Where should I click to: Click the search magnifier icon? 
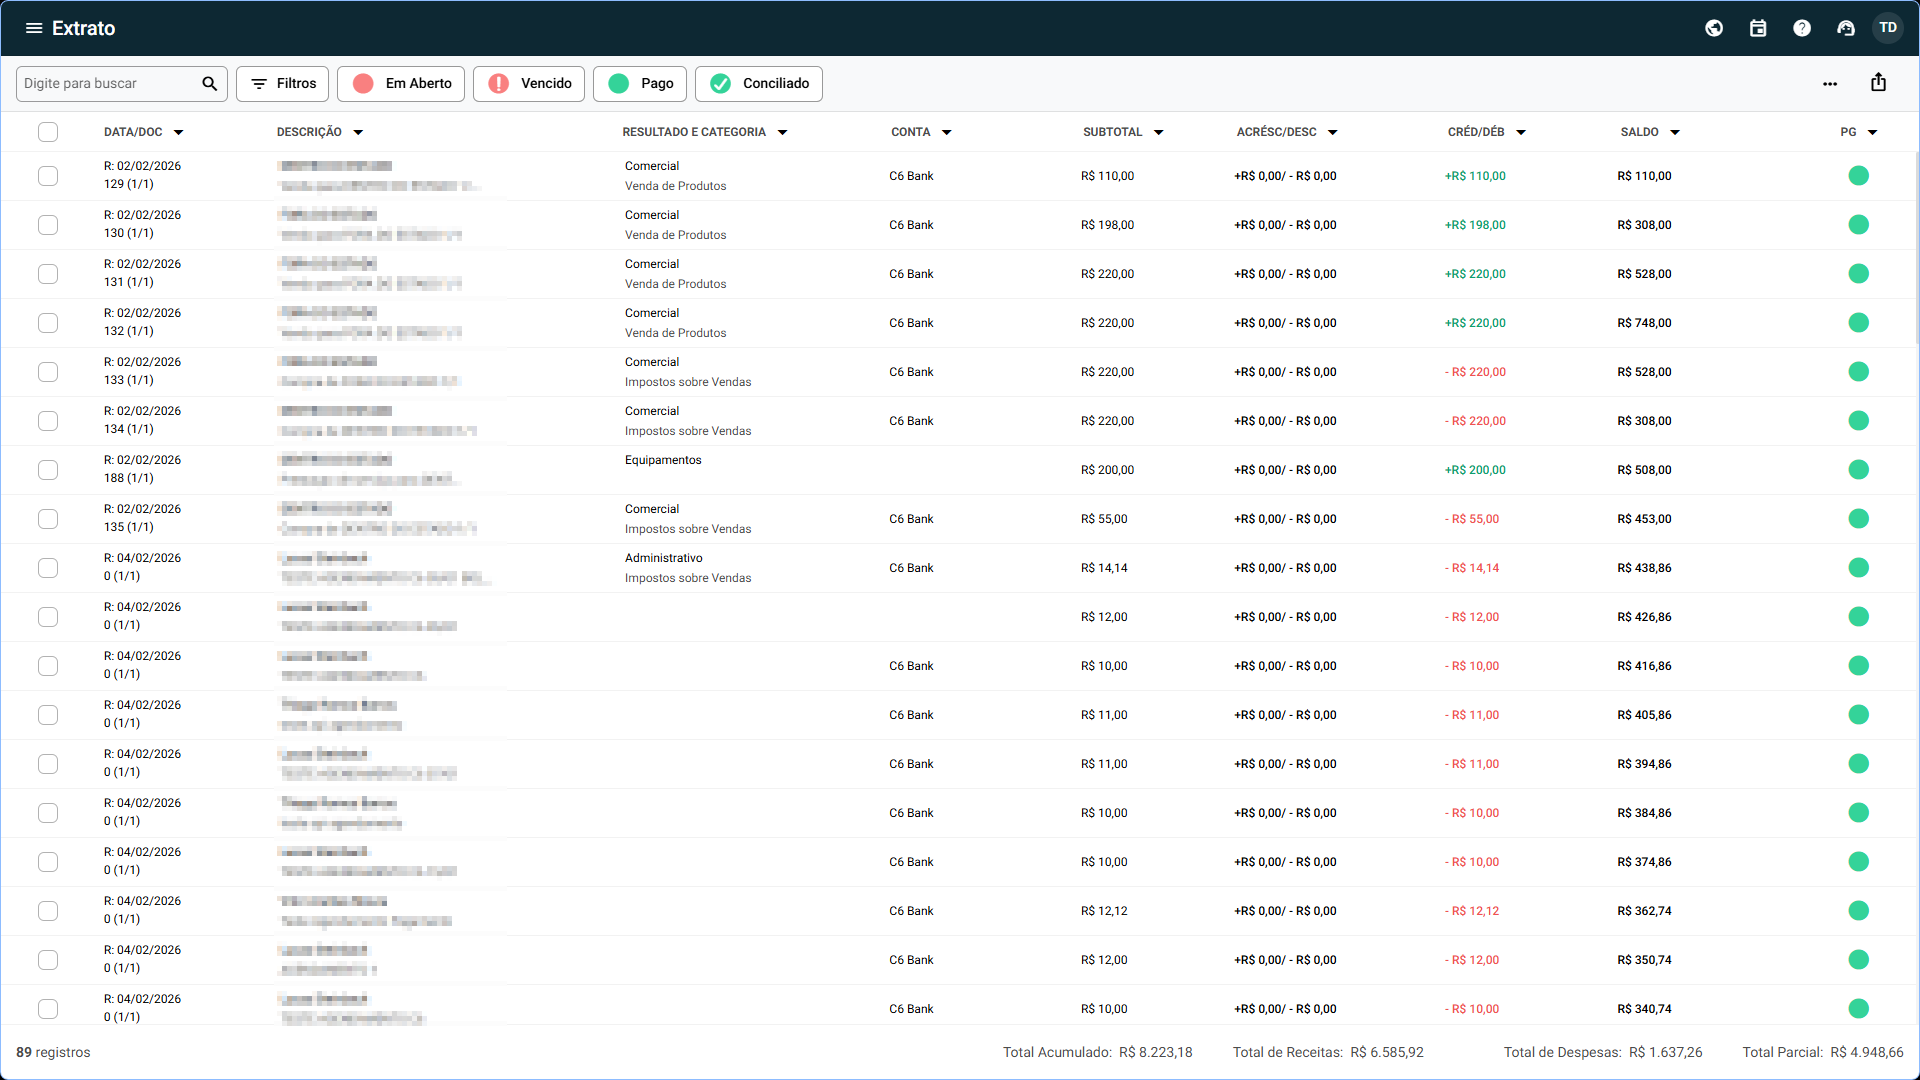pos(209,84)
